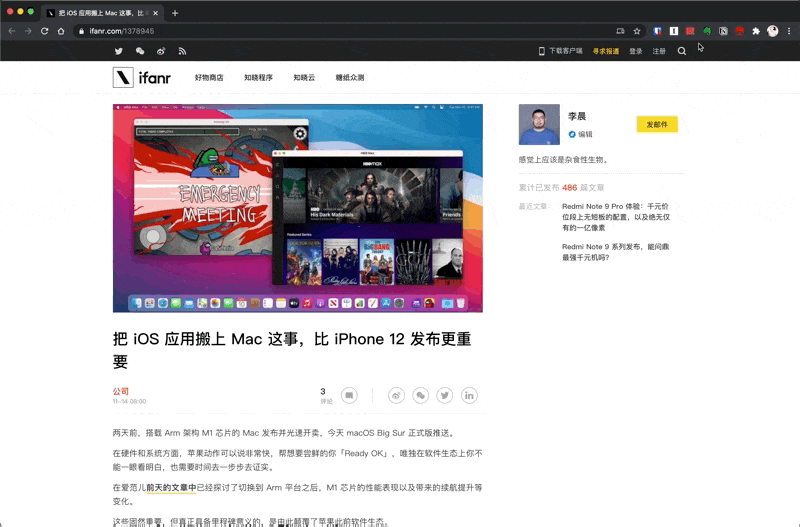Open the Redmi Note 9 Pro 体验 article
The image size is (800, 527).
(616, 217)
